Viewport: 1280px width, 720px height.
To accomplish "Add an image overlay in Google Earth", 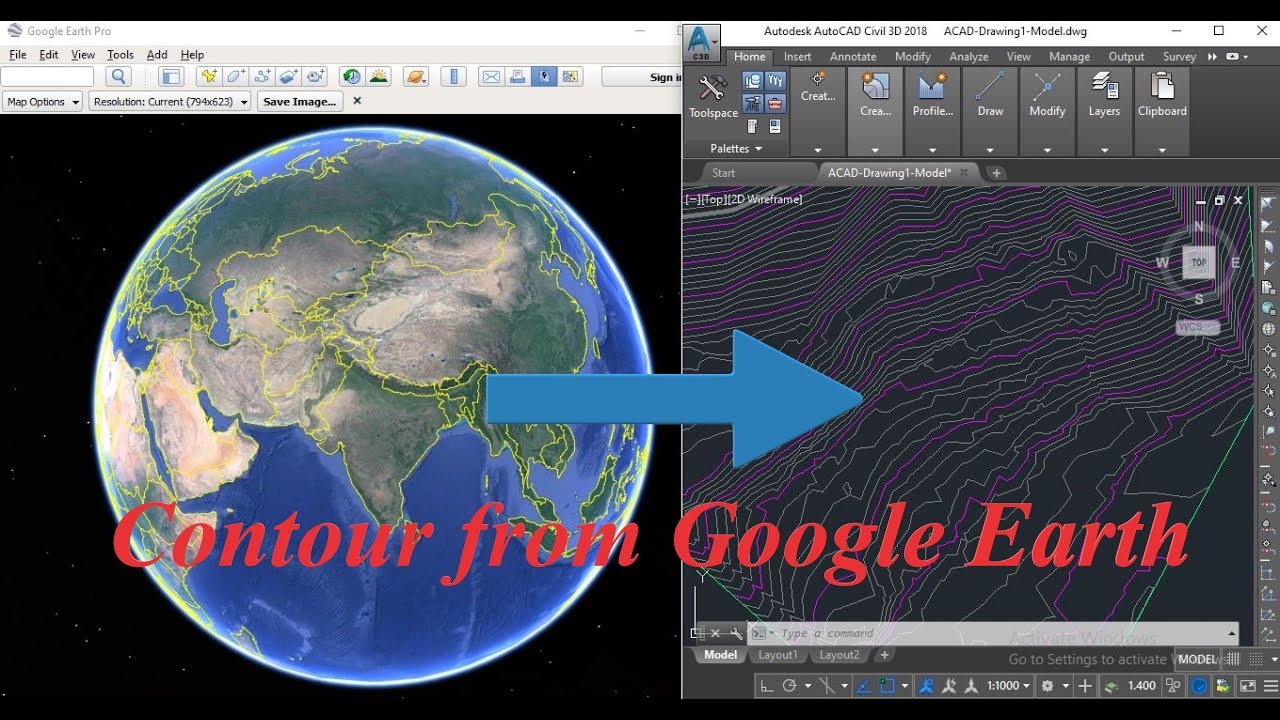I will click(289, 76).
